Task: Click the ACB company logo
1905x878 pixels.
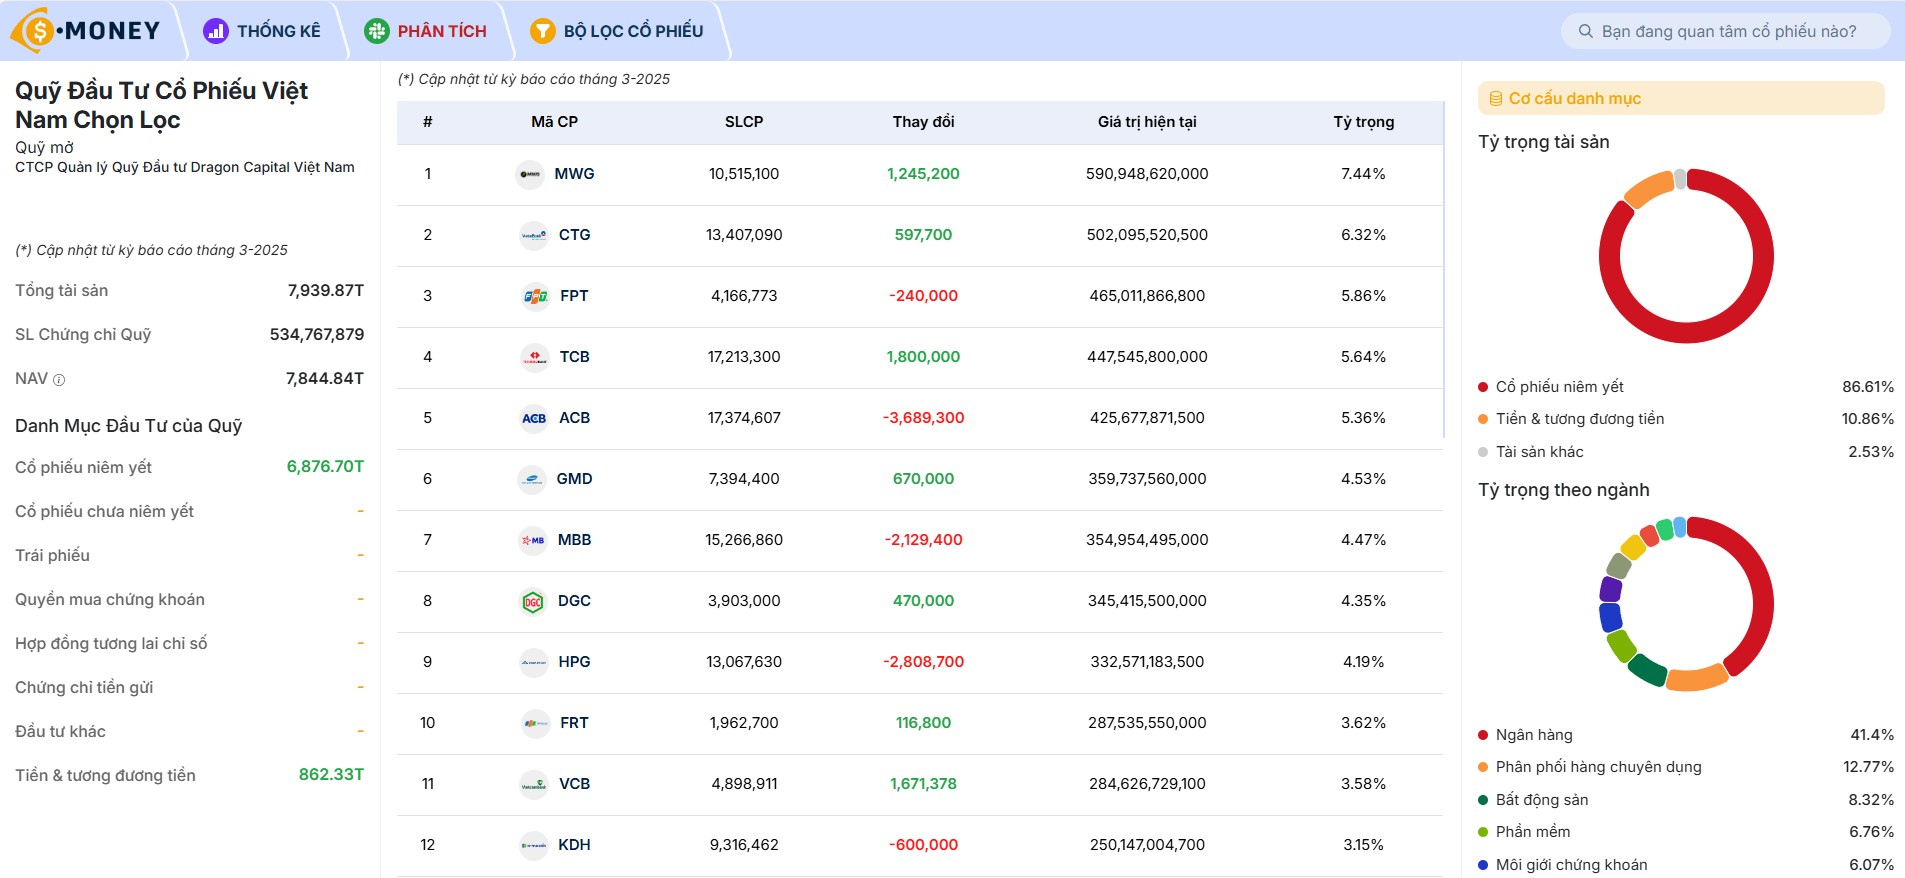Action: (534, 418)
